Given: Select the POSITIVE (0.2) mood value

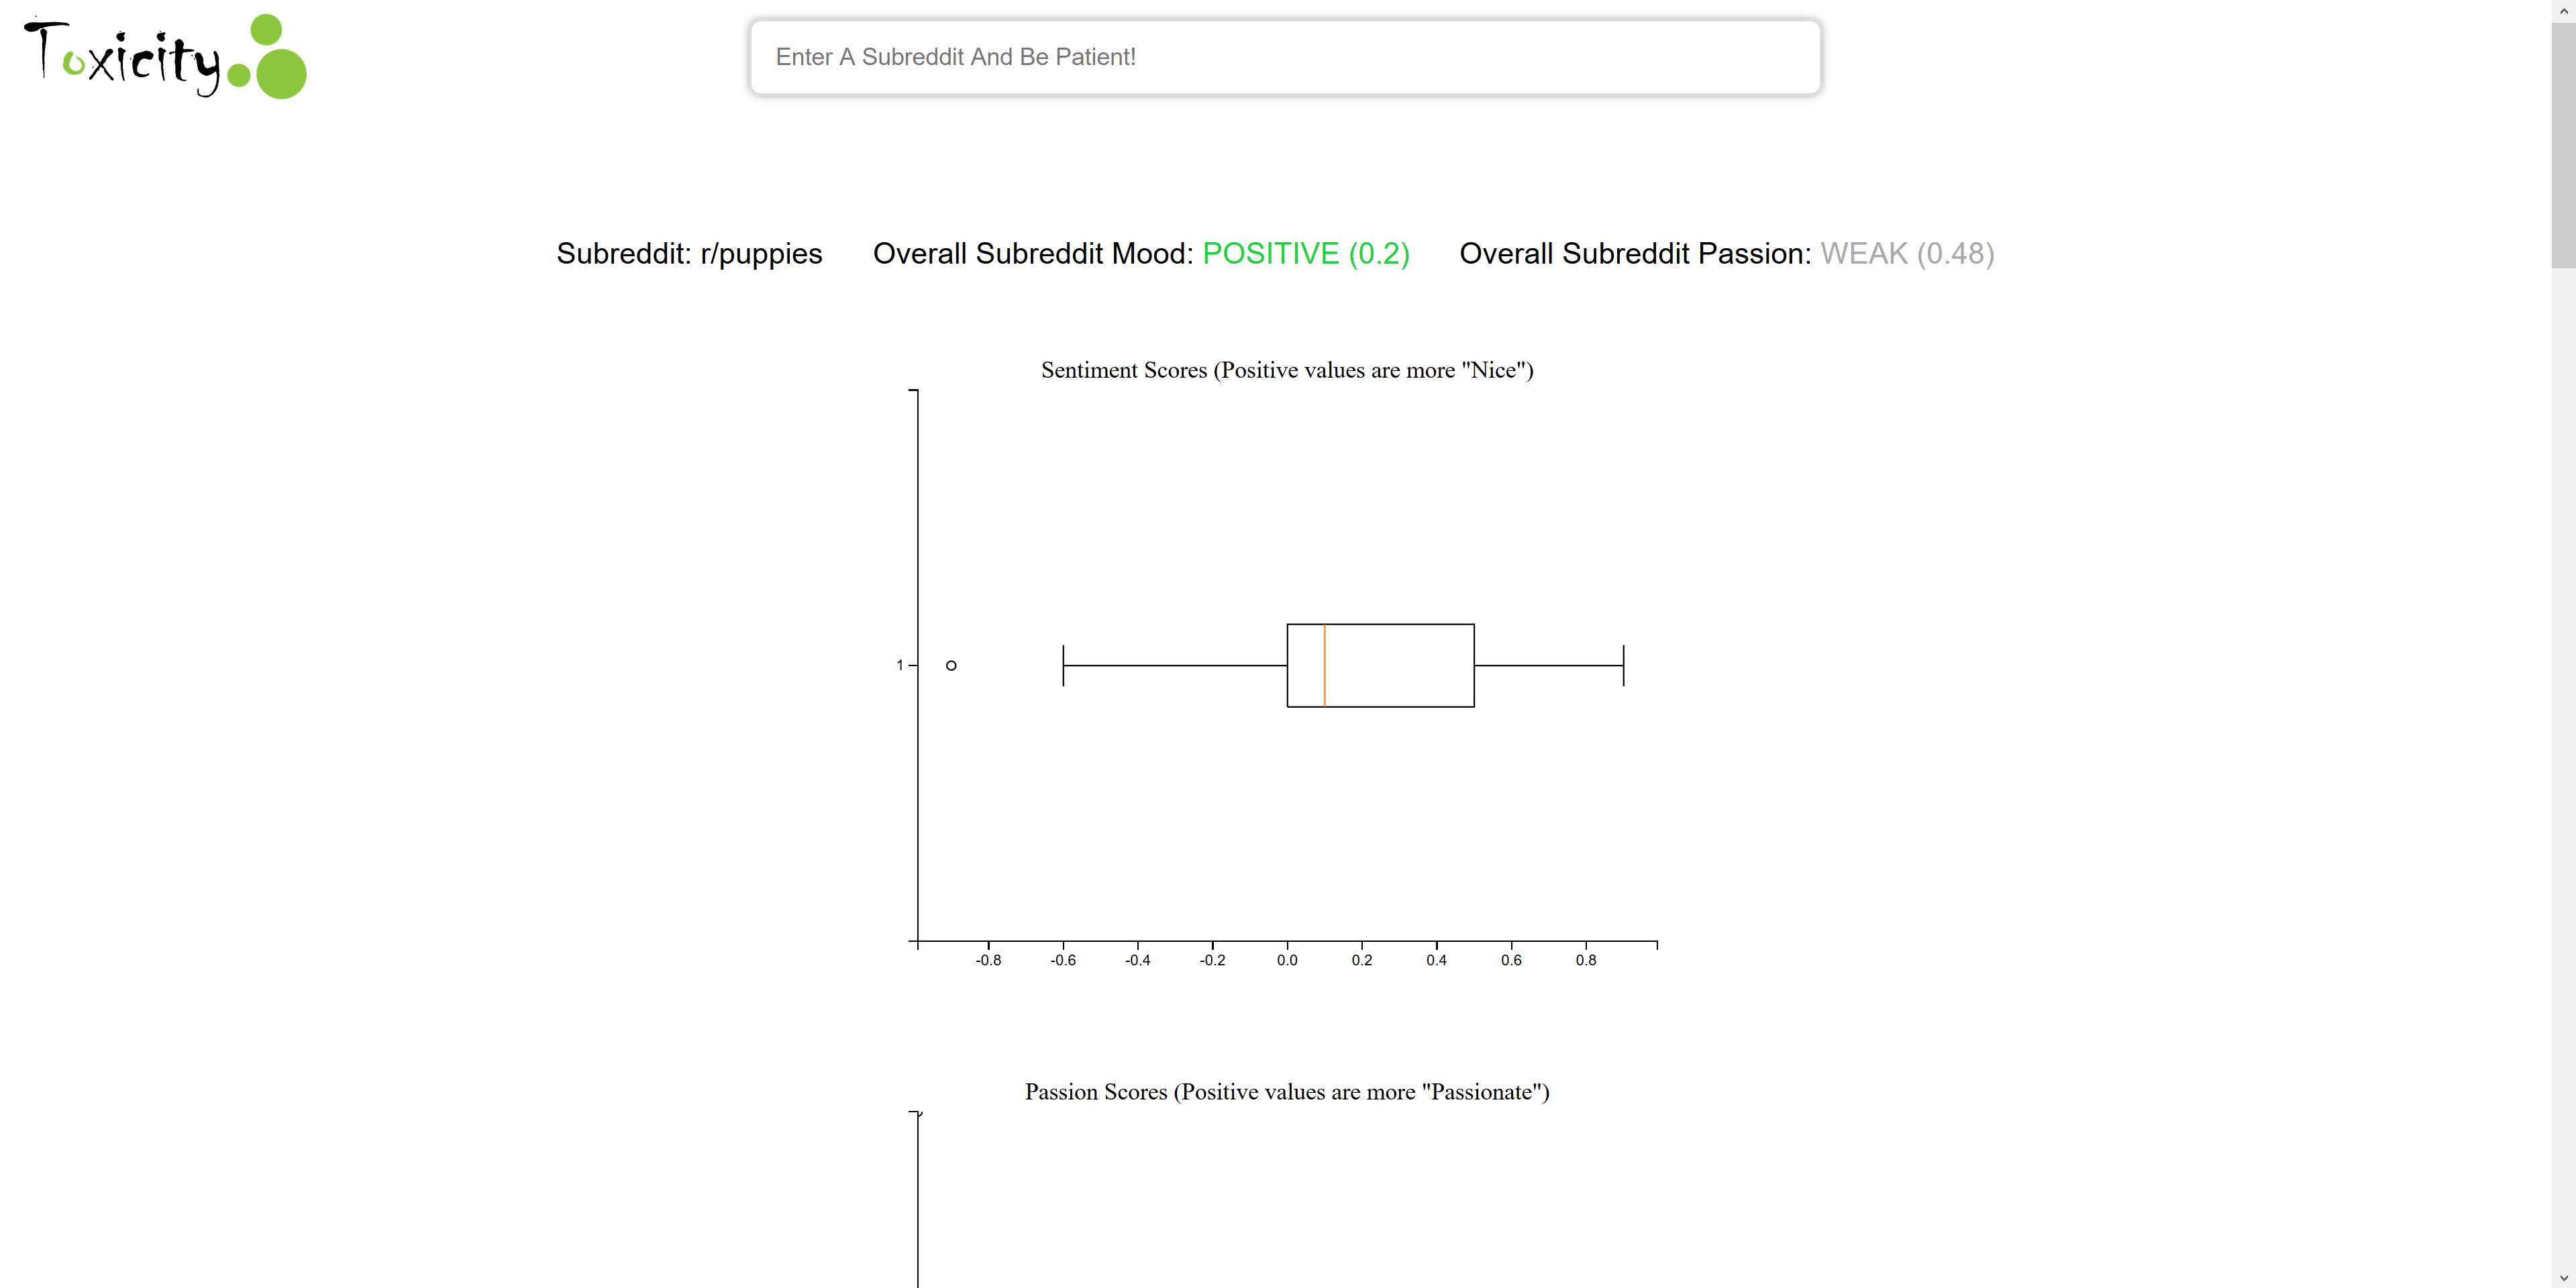Looking at the screenshot, I should (1306, 254).
